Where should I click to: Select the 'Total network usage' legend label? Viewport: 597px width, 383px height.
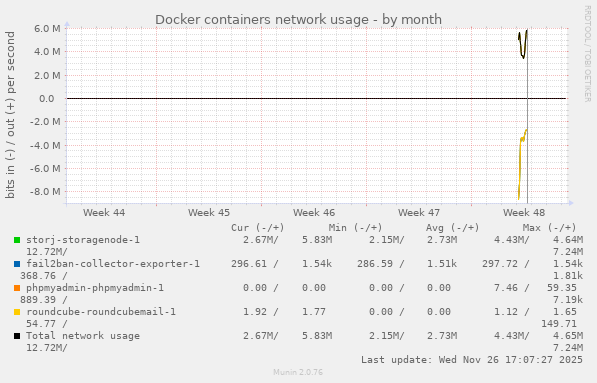point(83,335)
